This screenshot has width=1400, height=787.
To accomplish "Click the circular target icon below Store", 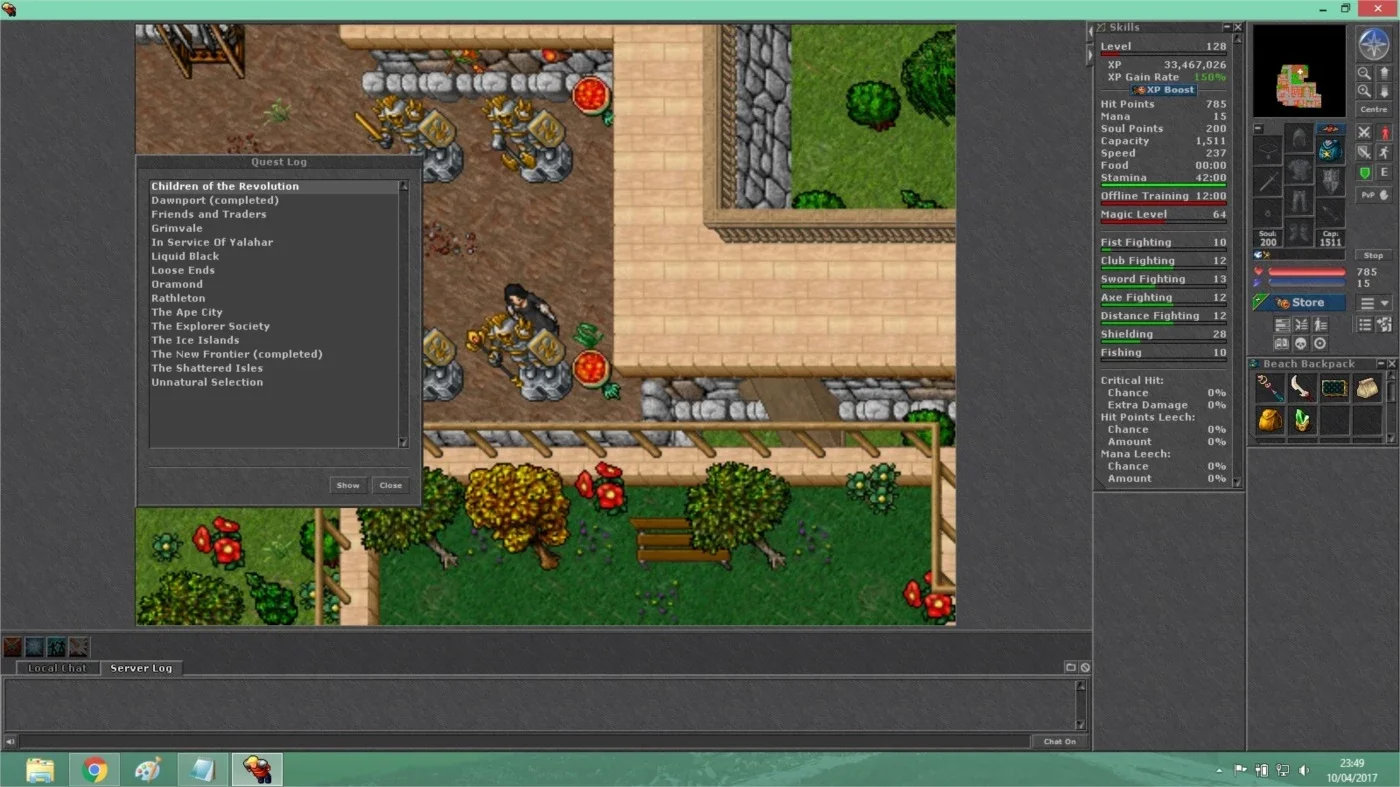I will 1320,343.
